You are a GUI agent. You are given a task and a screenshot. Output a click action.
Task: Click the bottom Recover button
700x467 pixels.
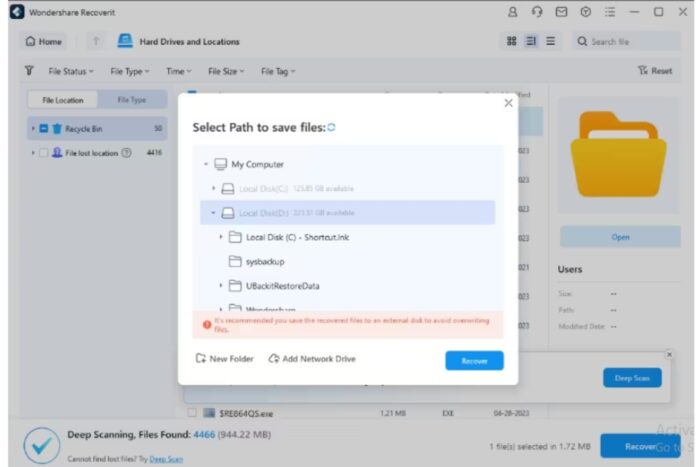[x=640, y=446]
